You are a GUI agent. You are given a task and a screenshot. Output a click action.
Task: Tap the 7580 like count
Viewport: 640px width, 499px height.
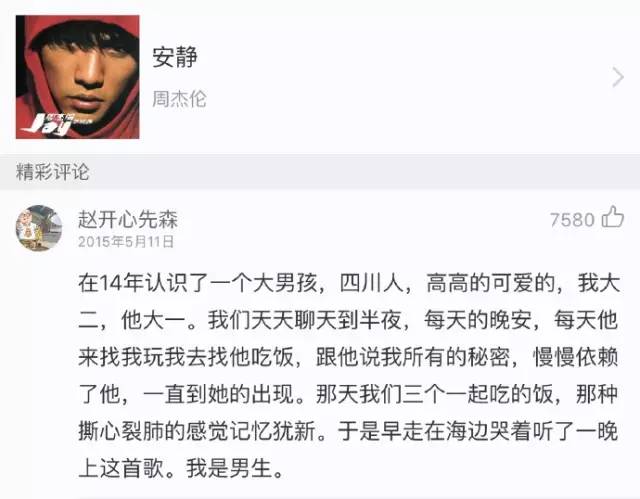pos(572,220)
